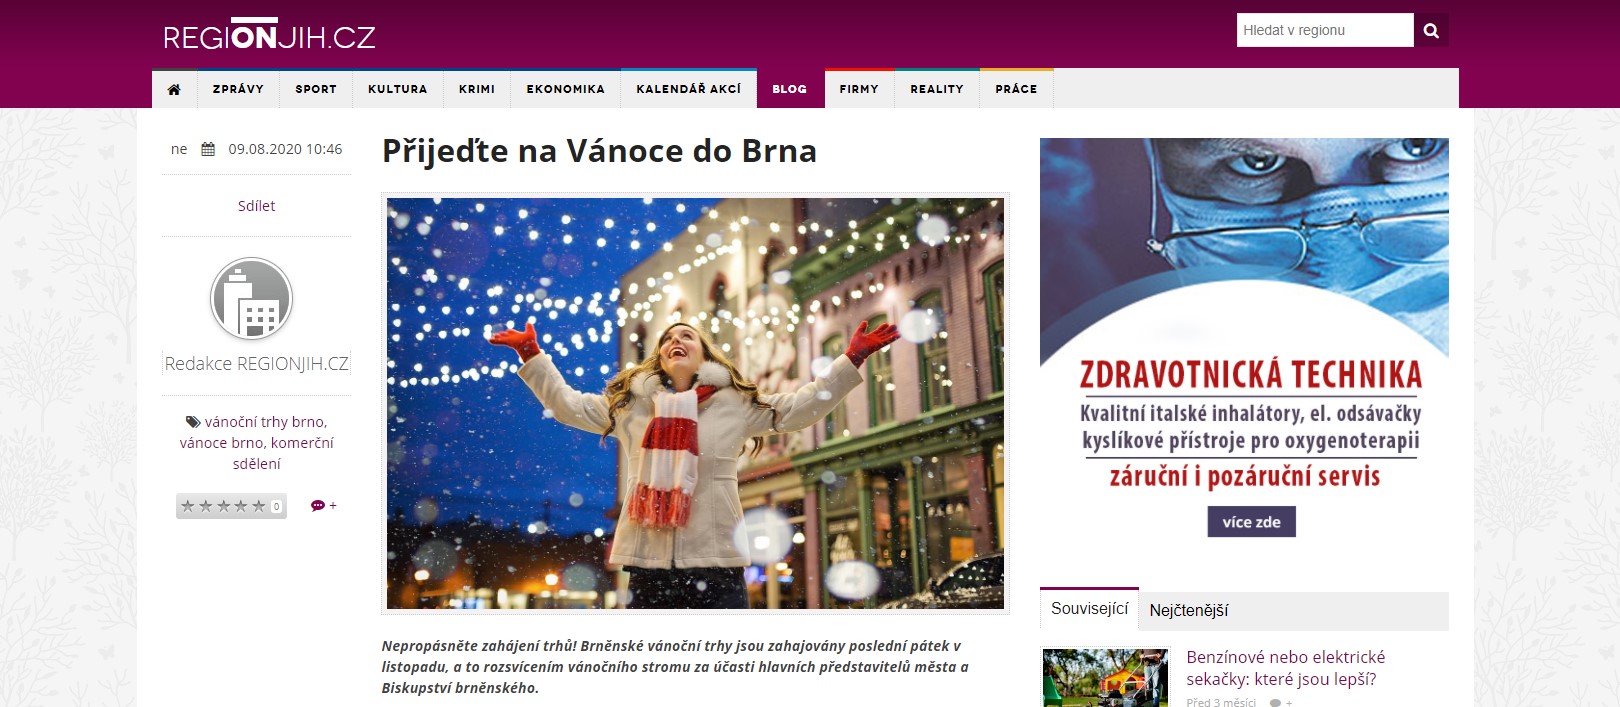Open the REGIONJIH.CZ logo homepage
Image resolution: width=1620 pixels, height=707 pixels.
tap(269, 35)
